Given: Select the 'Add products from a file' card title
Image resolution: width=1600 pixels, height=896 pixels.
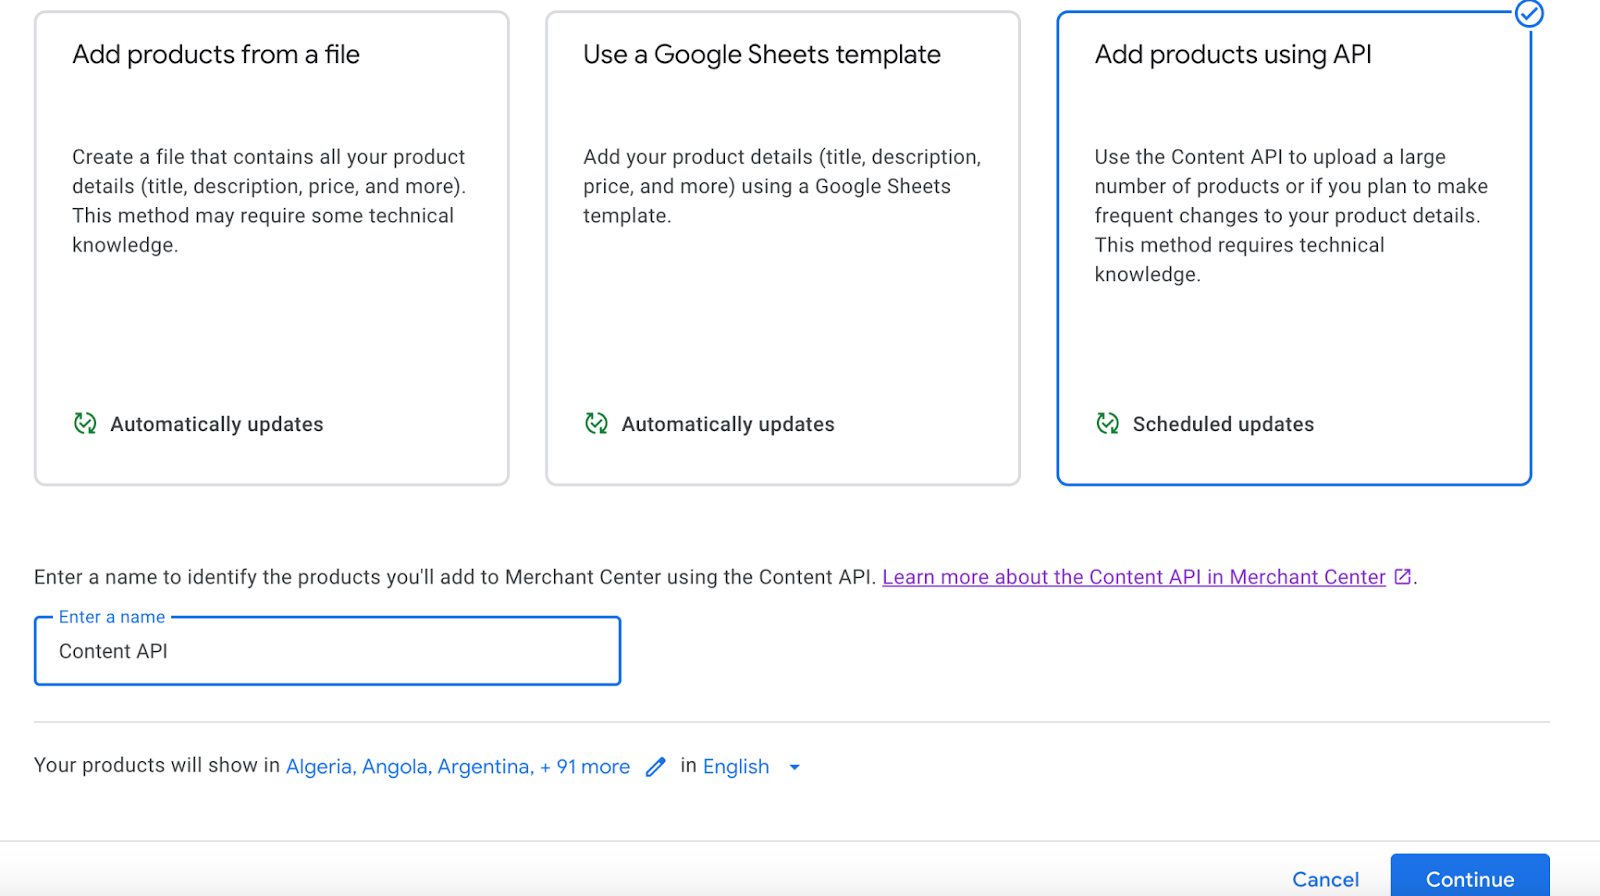Looking at the screenshot, I should (x=216, y=54).
